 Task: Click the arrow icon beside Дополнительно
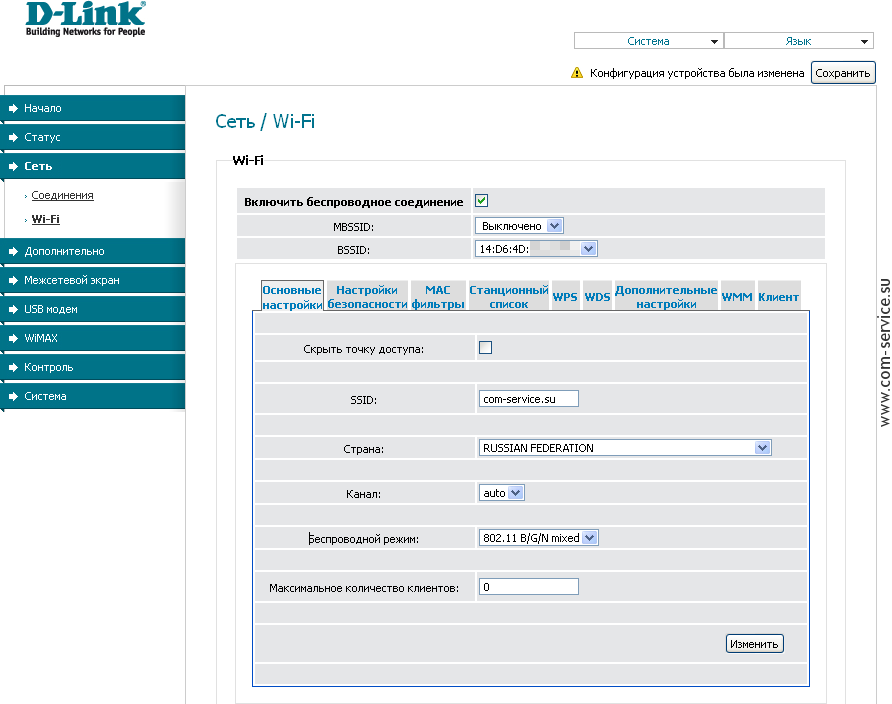14,251
